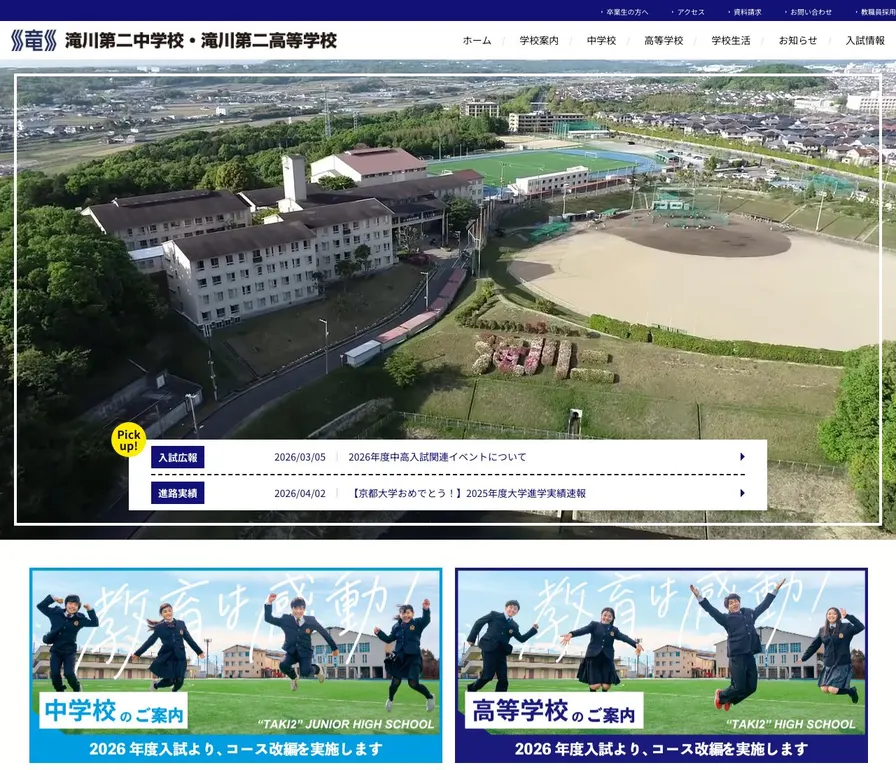Viewport: 896px width, 770px height.
Task: Open 高等学校 menu item
Action: [x=663, y=41]
